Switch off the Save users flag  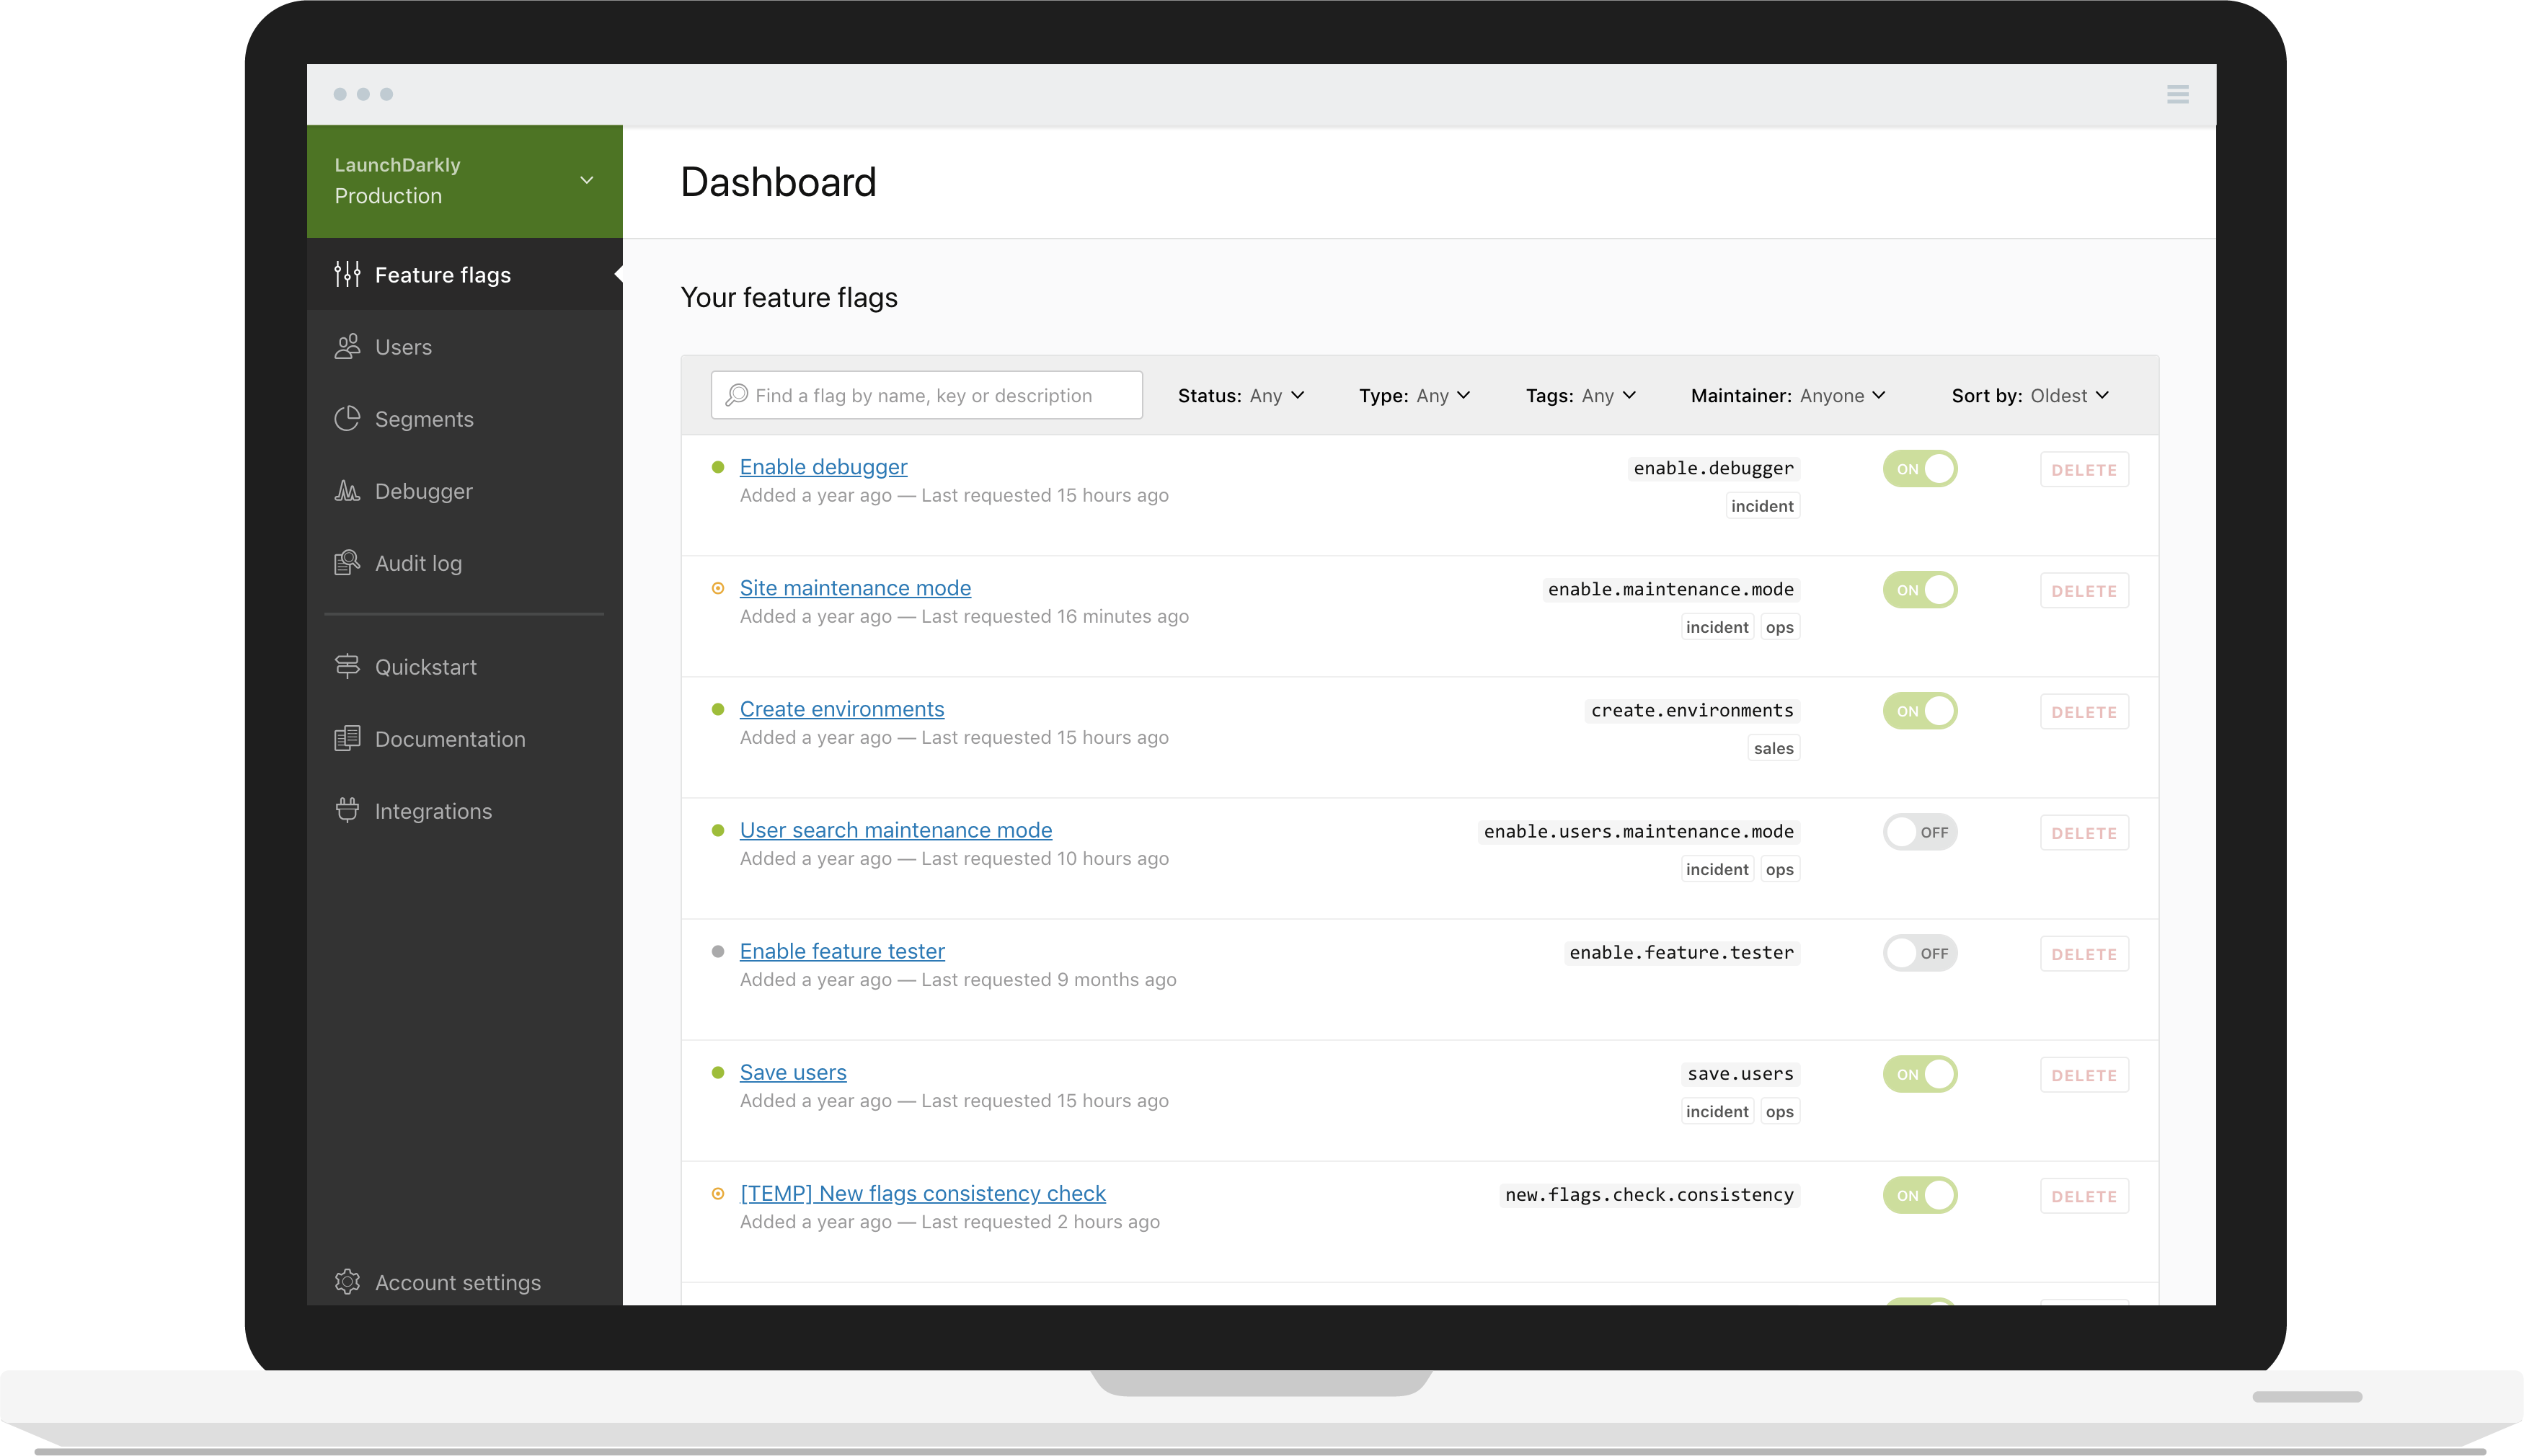[x=1920, y=1073]
